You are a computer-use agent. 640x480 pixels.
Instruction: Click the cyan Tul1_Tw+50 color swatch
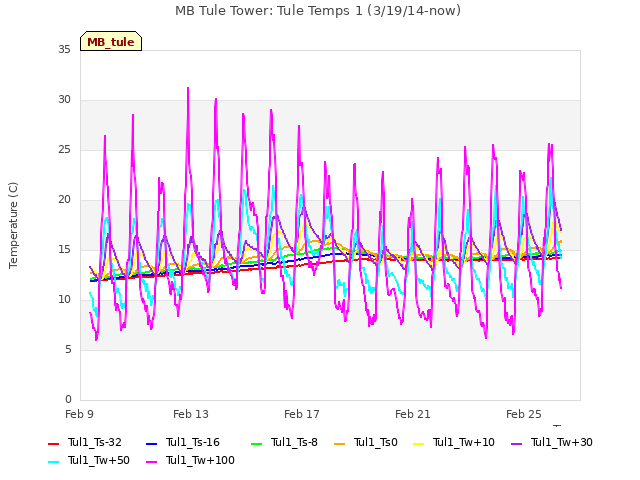(x=53, y=462)
